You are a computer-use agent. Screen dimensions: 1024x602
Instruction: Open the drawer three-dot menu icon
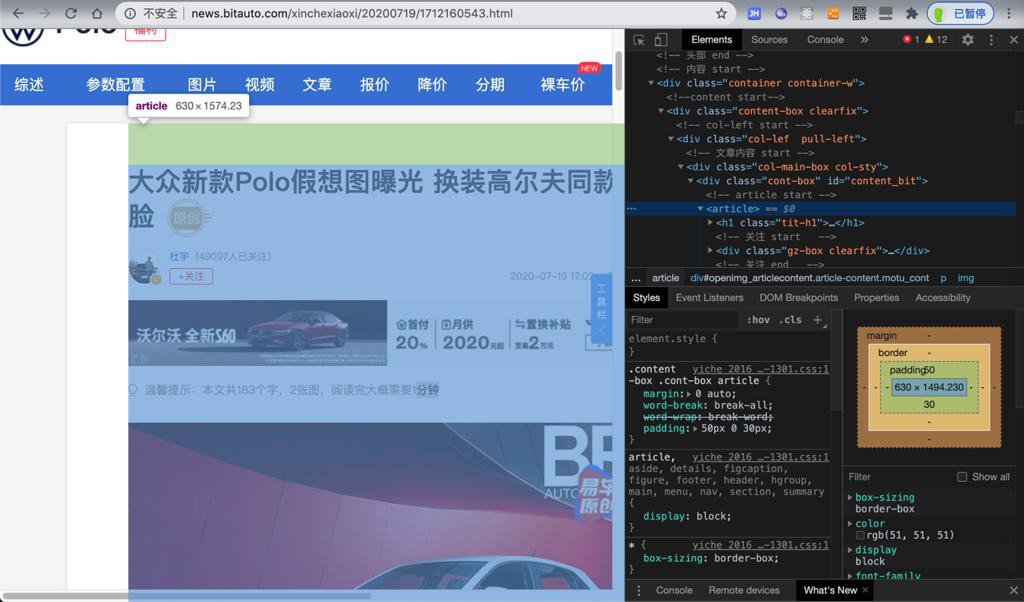(638, 590)
